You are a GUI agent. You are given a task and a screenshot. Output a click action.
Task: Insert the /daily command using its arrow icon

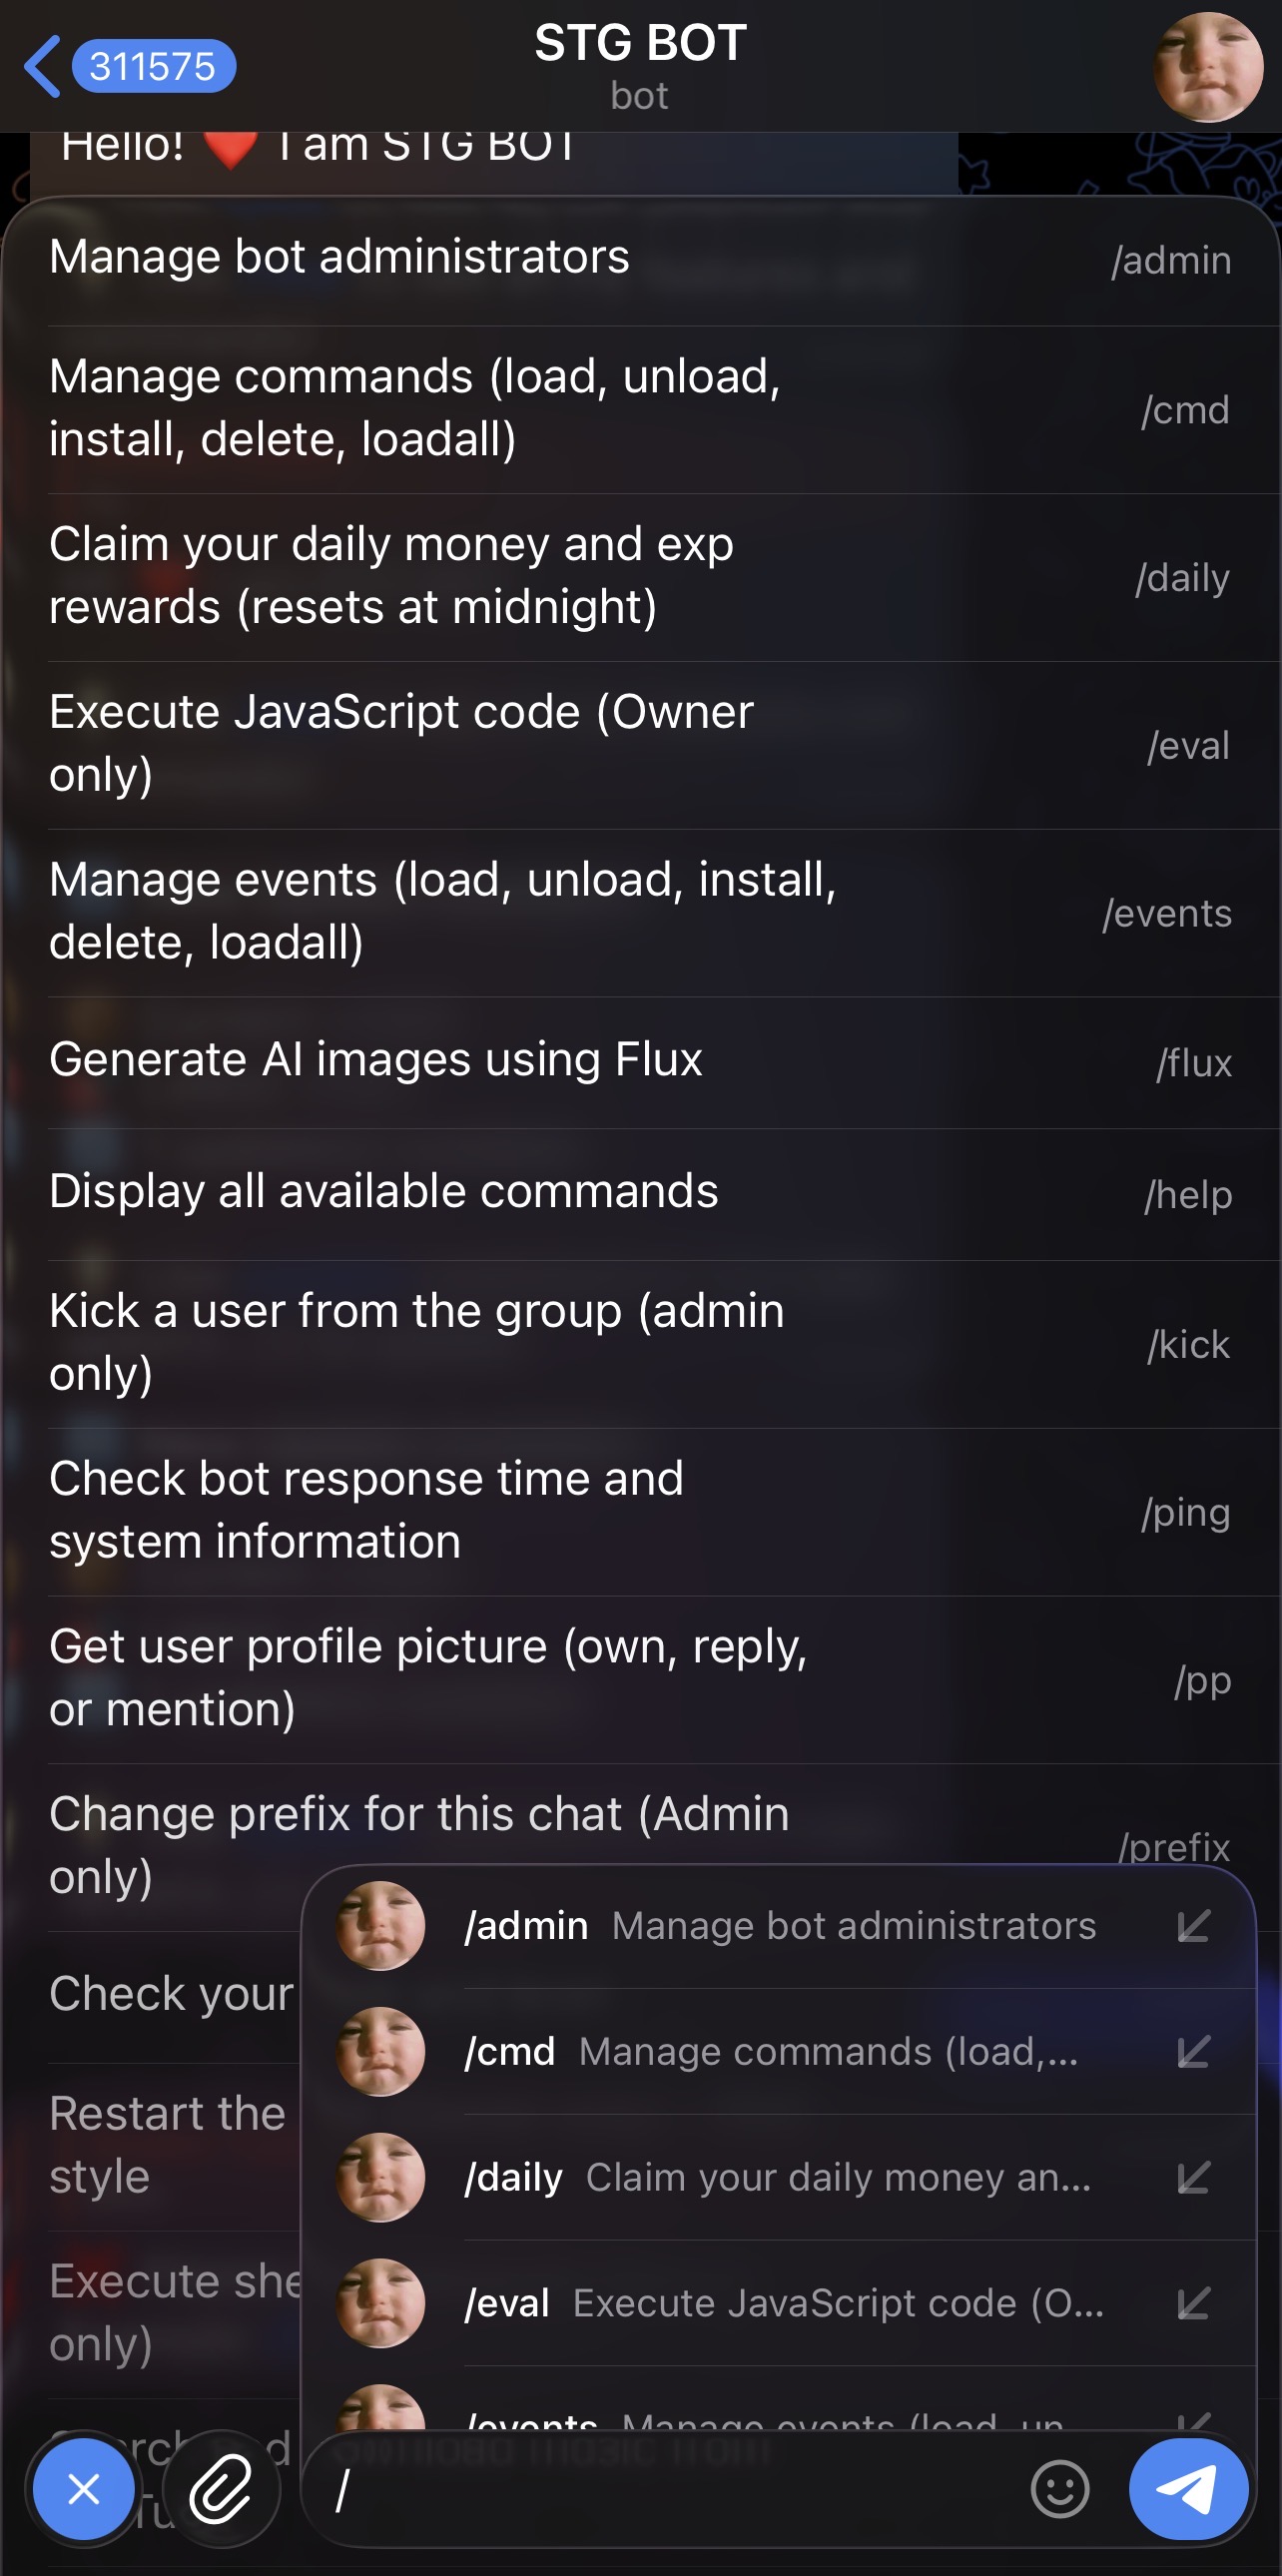[1194, 2178]
